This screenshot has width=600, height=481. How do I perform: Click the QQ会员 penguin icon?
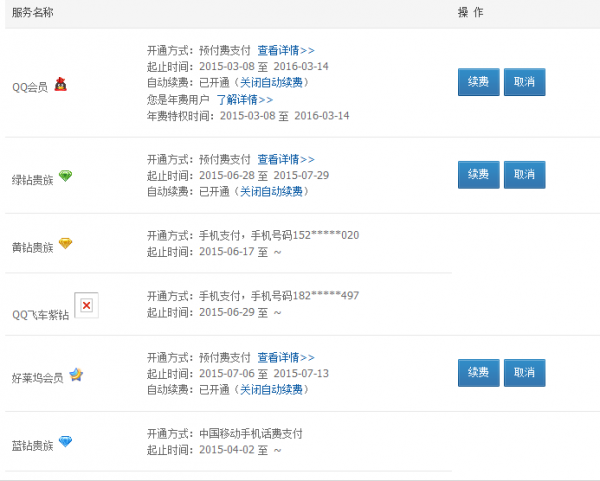pyautogui.click(x=60, y=84)
